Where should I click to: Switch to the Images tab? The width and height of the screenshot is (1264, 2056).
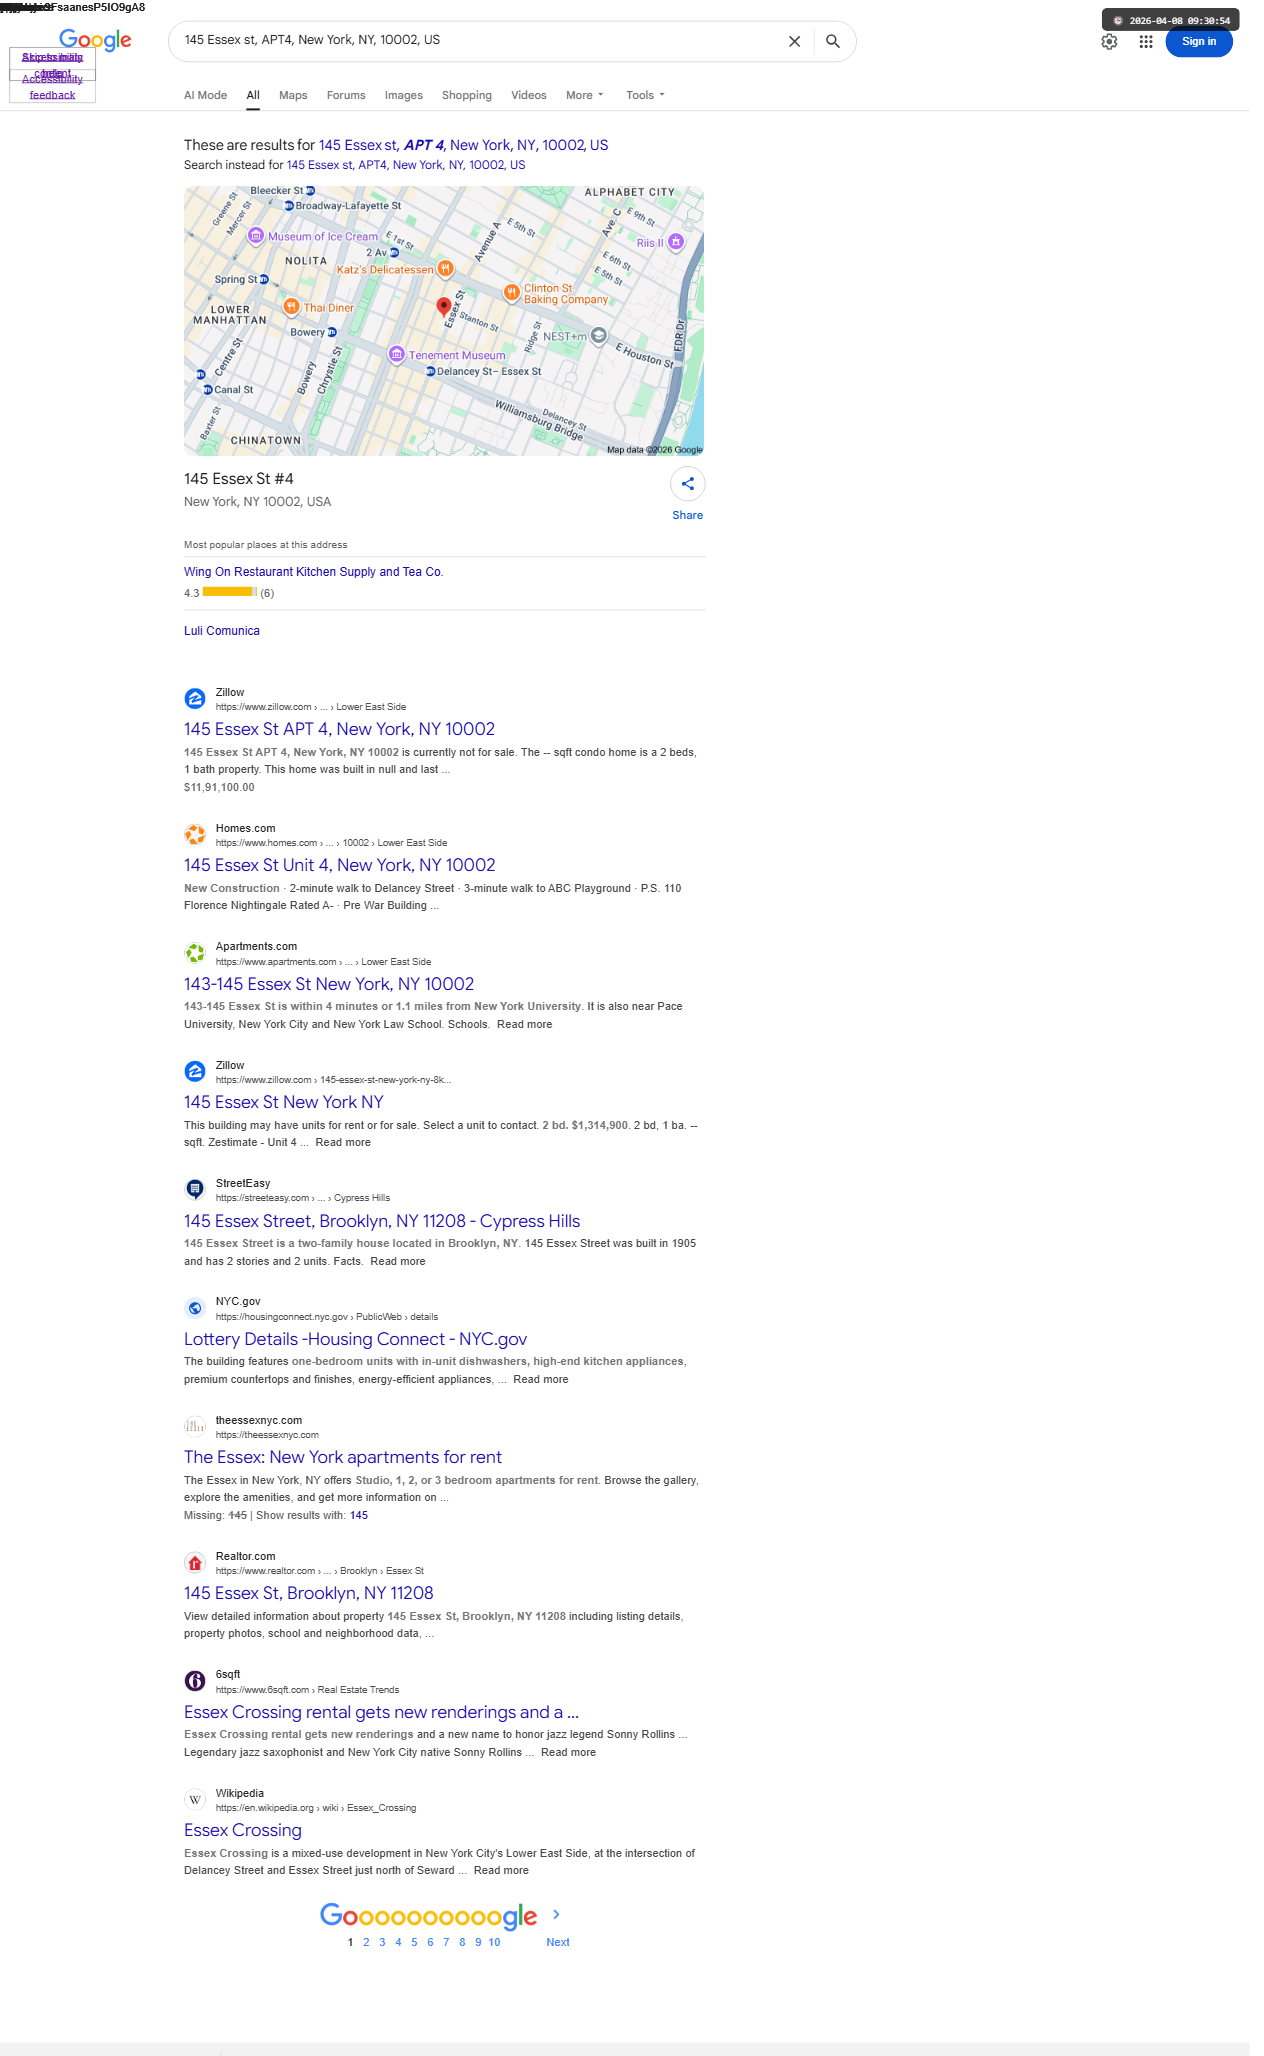[x=404, y=95]
